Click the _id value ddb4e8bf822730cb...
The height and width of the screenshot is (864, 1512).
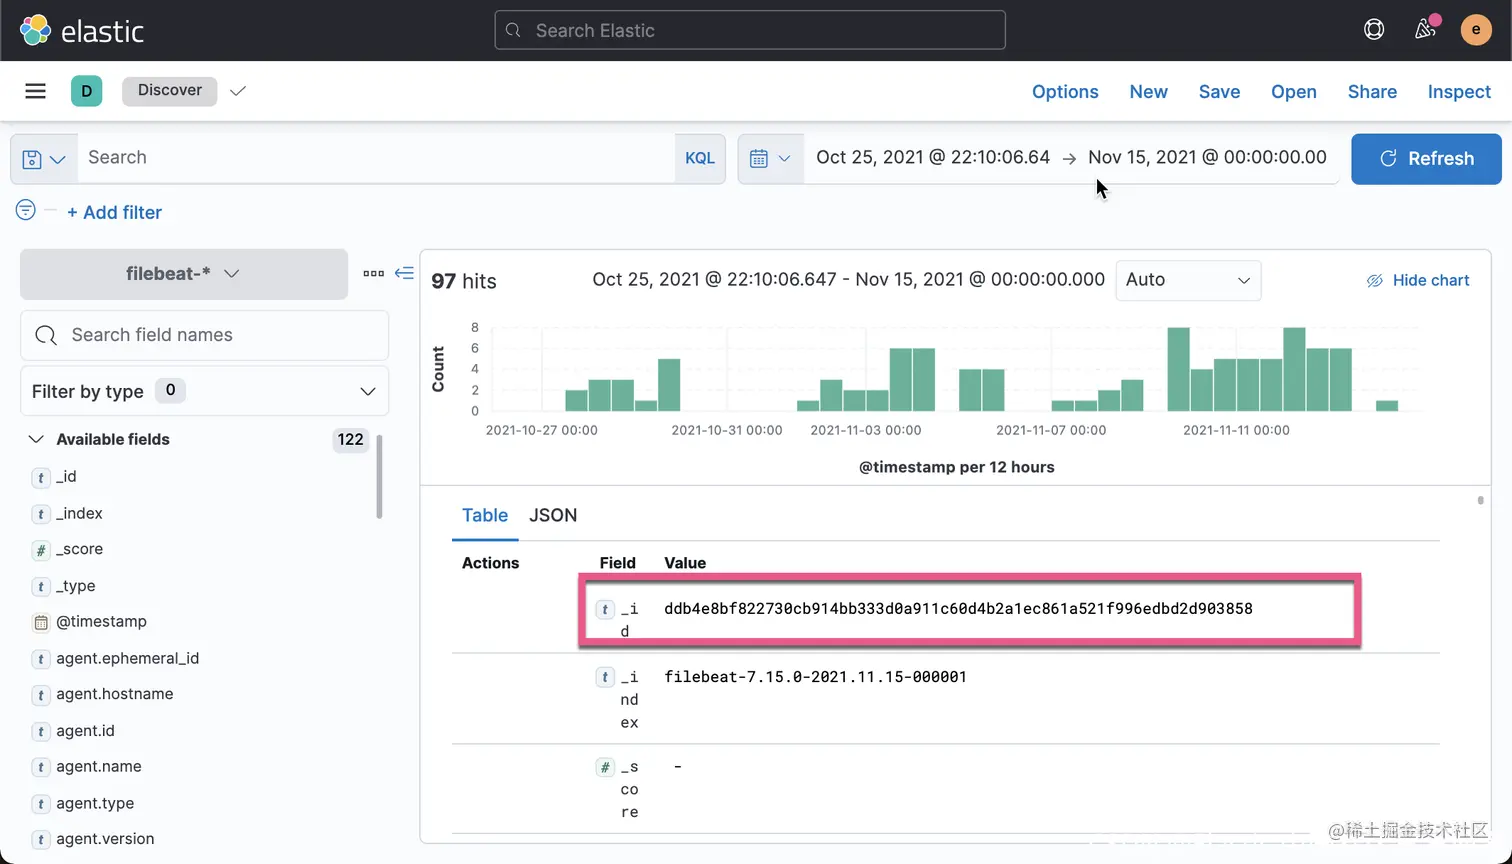(x=958, y=609)
